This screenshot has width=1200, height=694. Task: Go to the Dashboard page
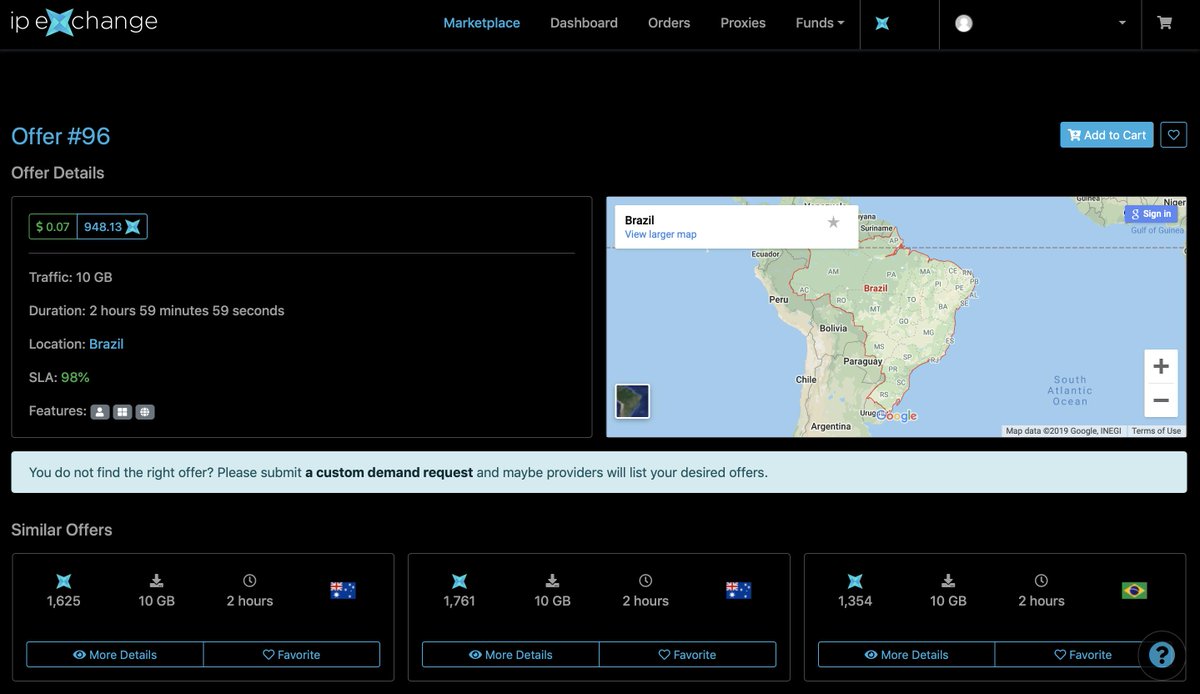[x=584, y=23]
